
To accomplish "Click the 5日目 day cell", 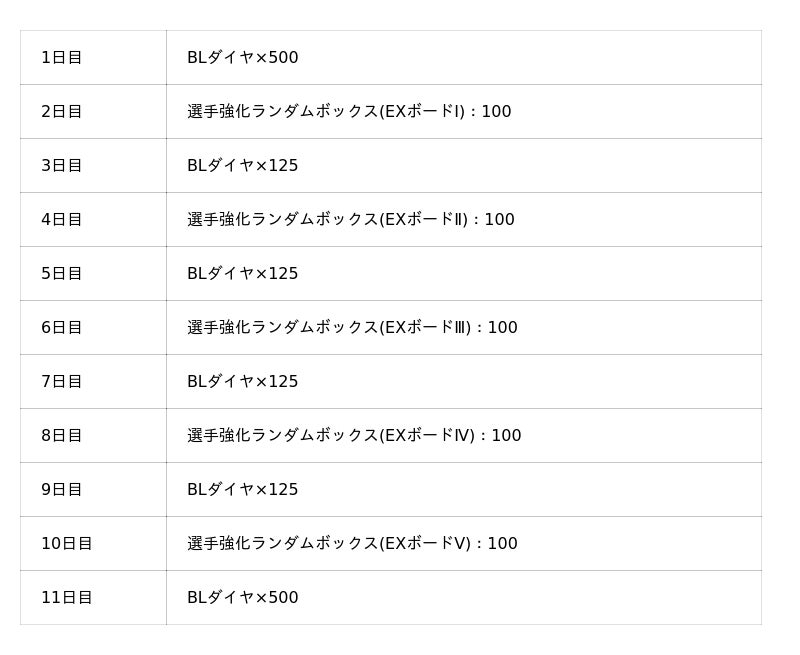I will (62, 274).
